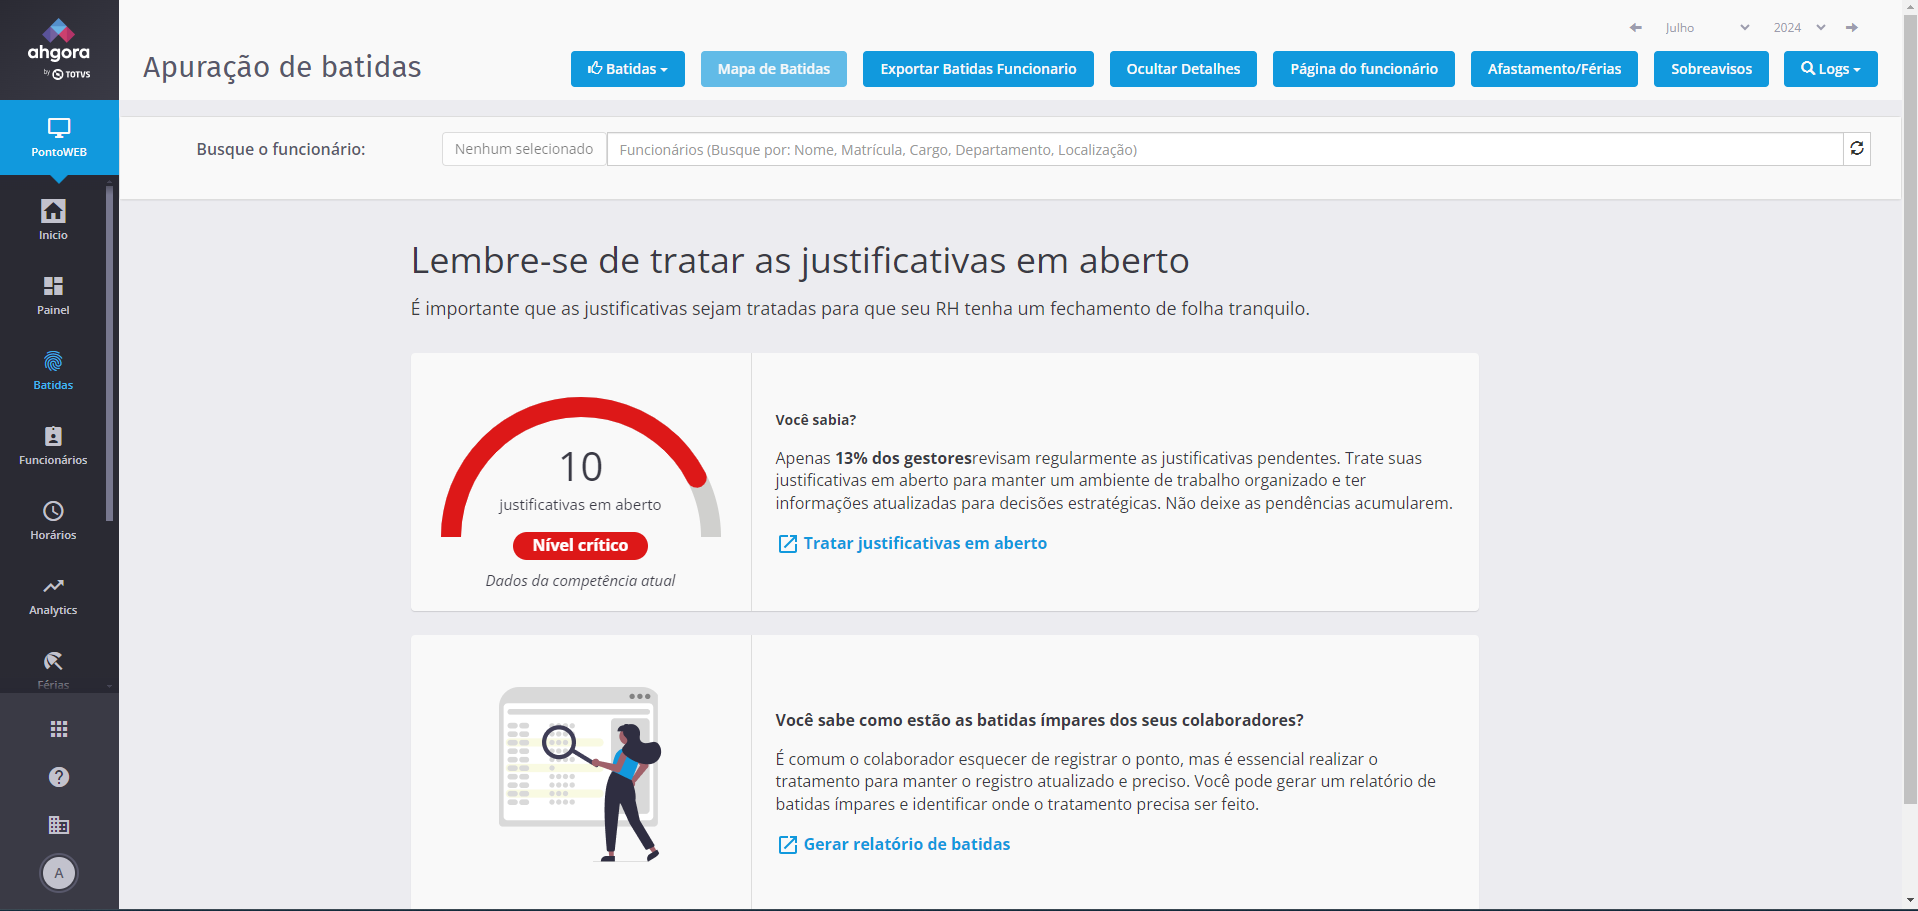1918x911 pixels.
Task: Open user avatar 'A' profile
Action: click(x=59, y=873)
